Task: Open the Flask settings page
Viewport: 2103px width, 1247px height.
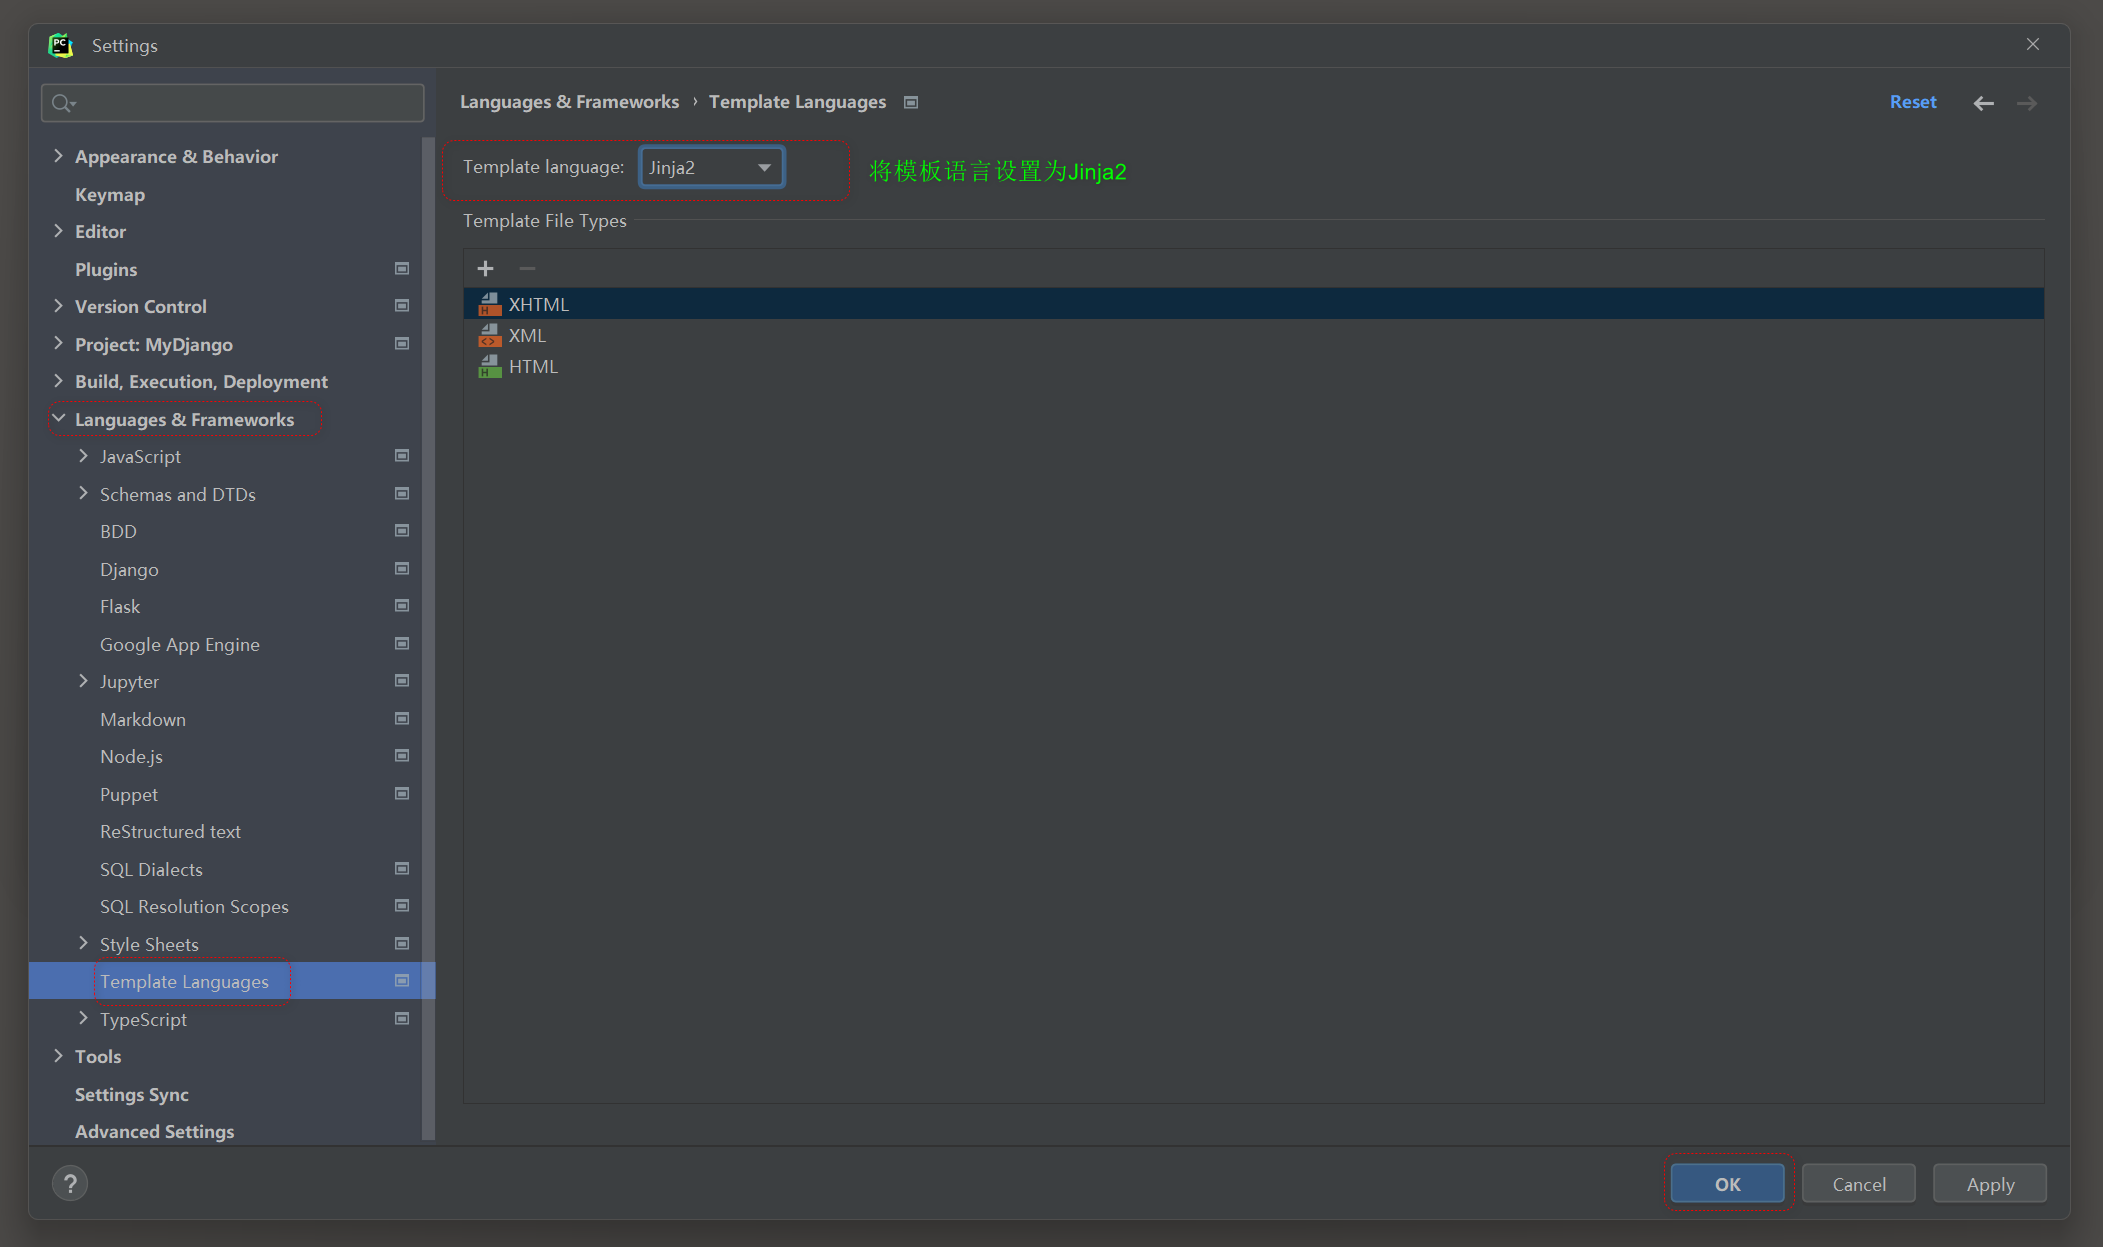Action: pos(120,606)
